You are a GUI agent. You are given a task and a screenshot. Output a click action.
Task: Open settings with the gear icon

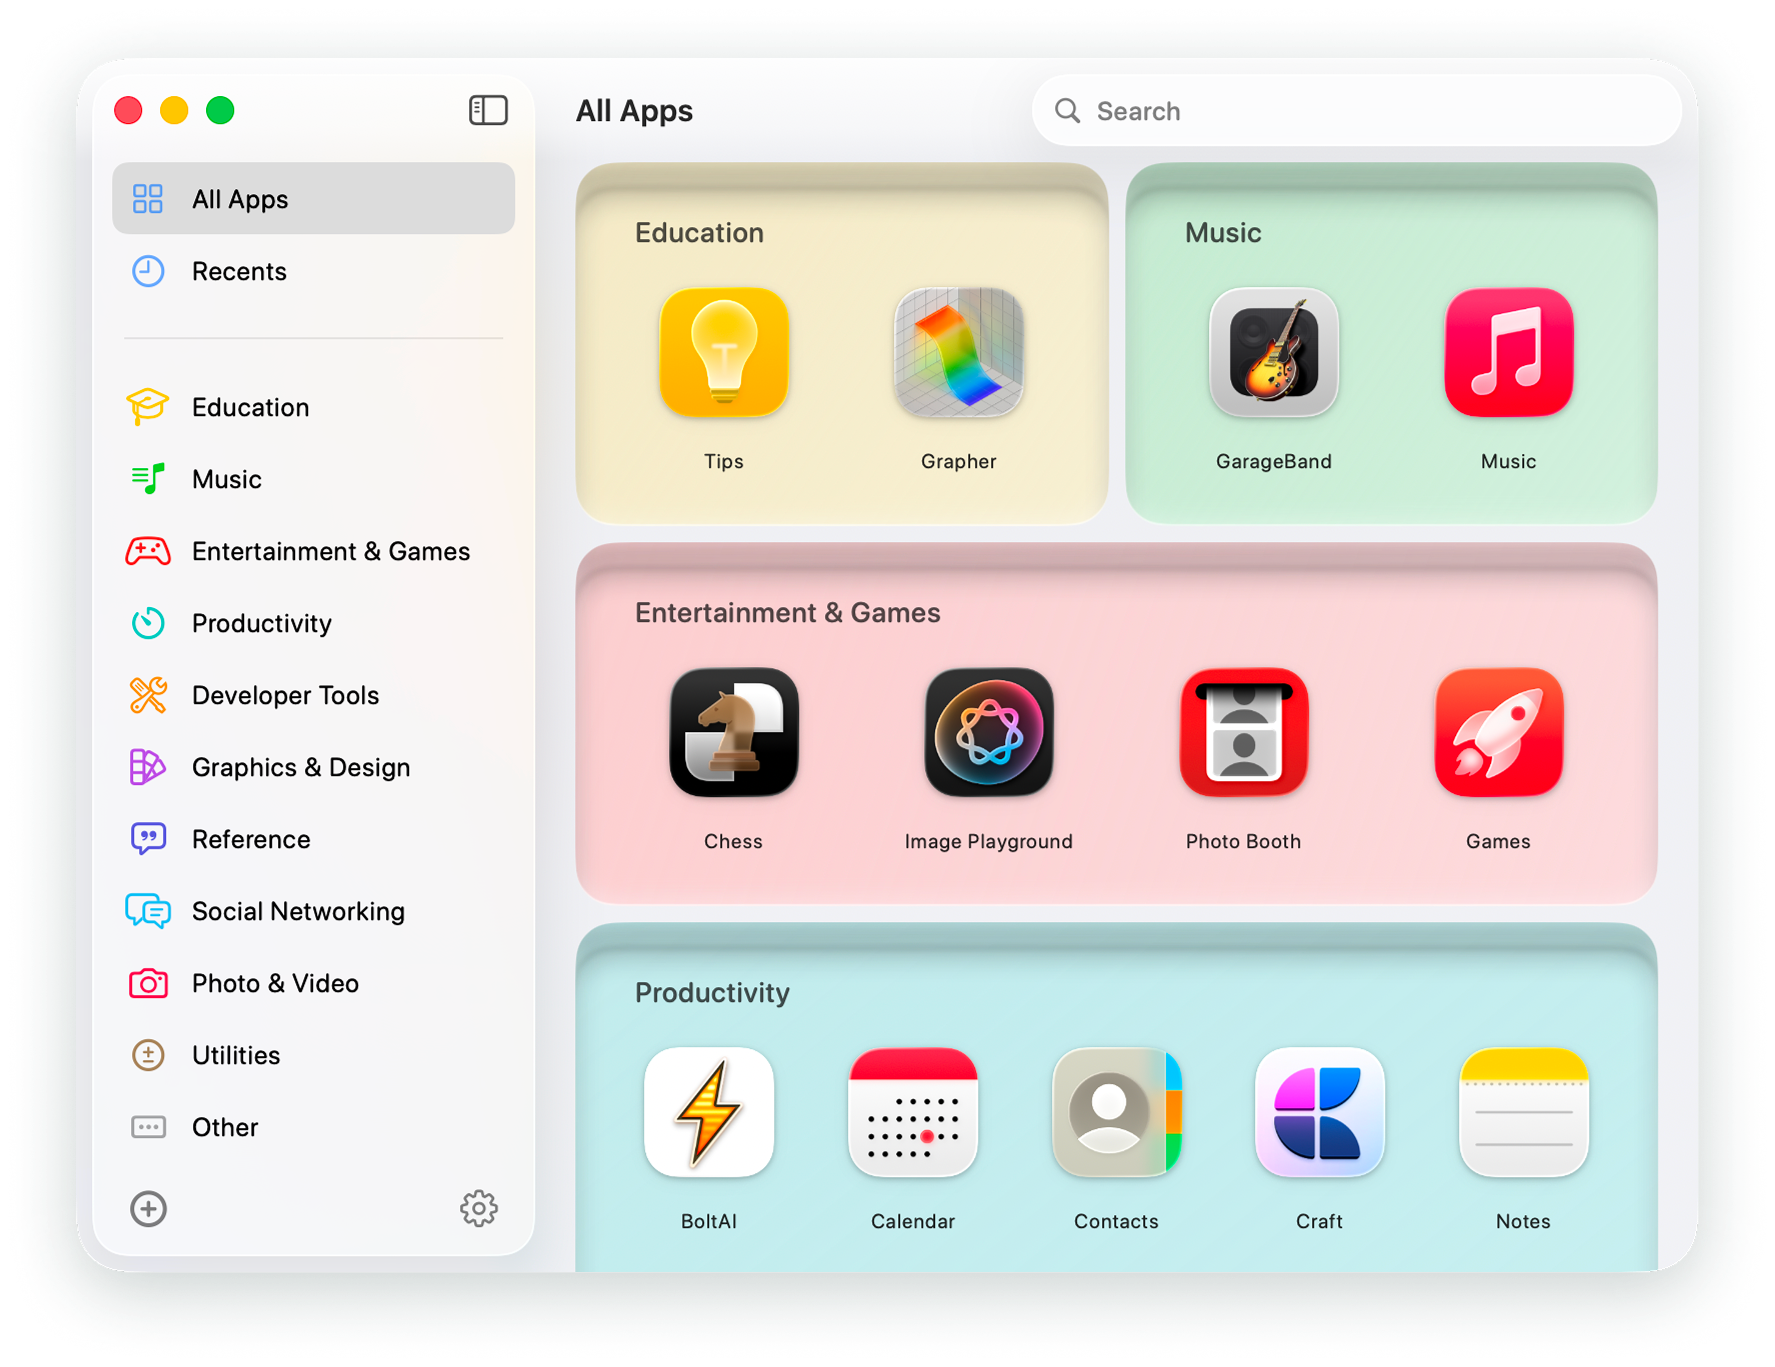(x=479, y=1209)
